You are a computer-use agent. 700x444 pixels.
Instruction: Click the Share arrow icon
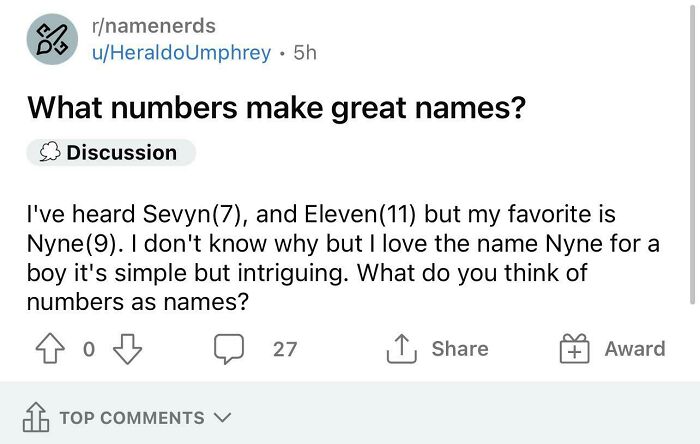click(402, 348)
